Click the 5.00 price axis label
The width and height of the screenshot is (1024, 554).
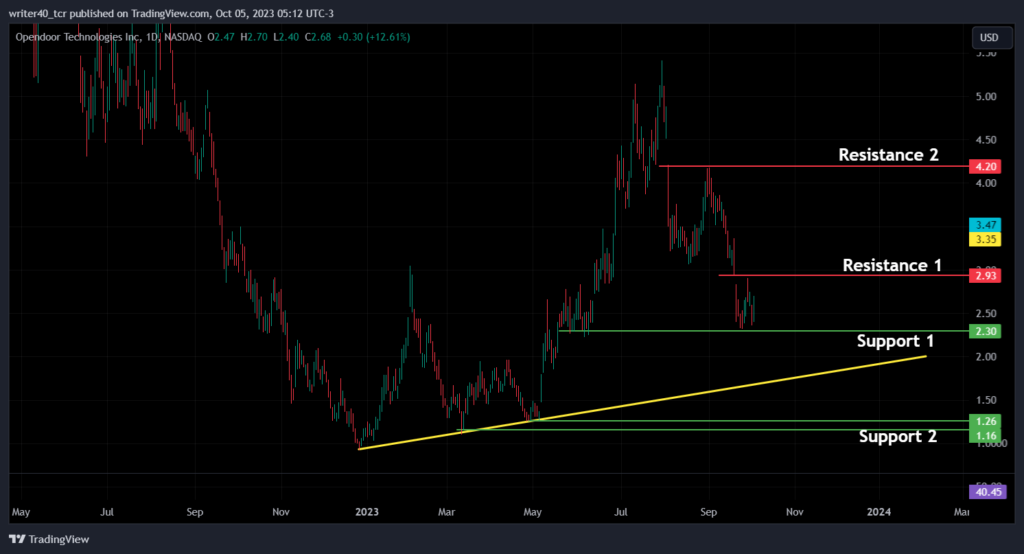[x=986, y=97]
